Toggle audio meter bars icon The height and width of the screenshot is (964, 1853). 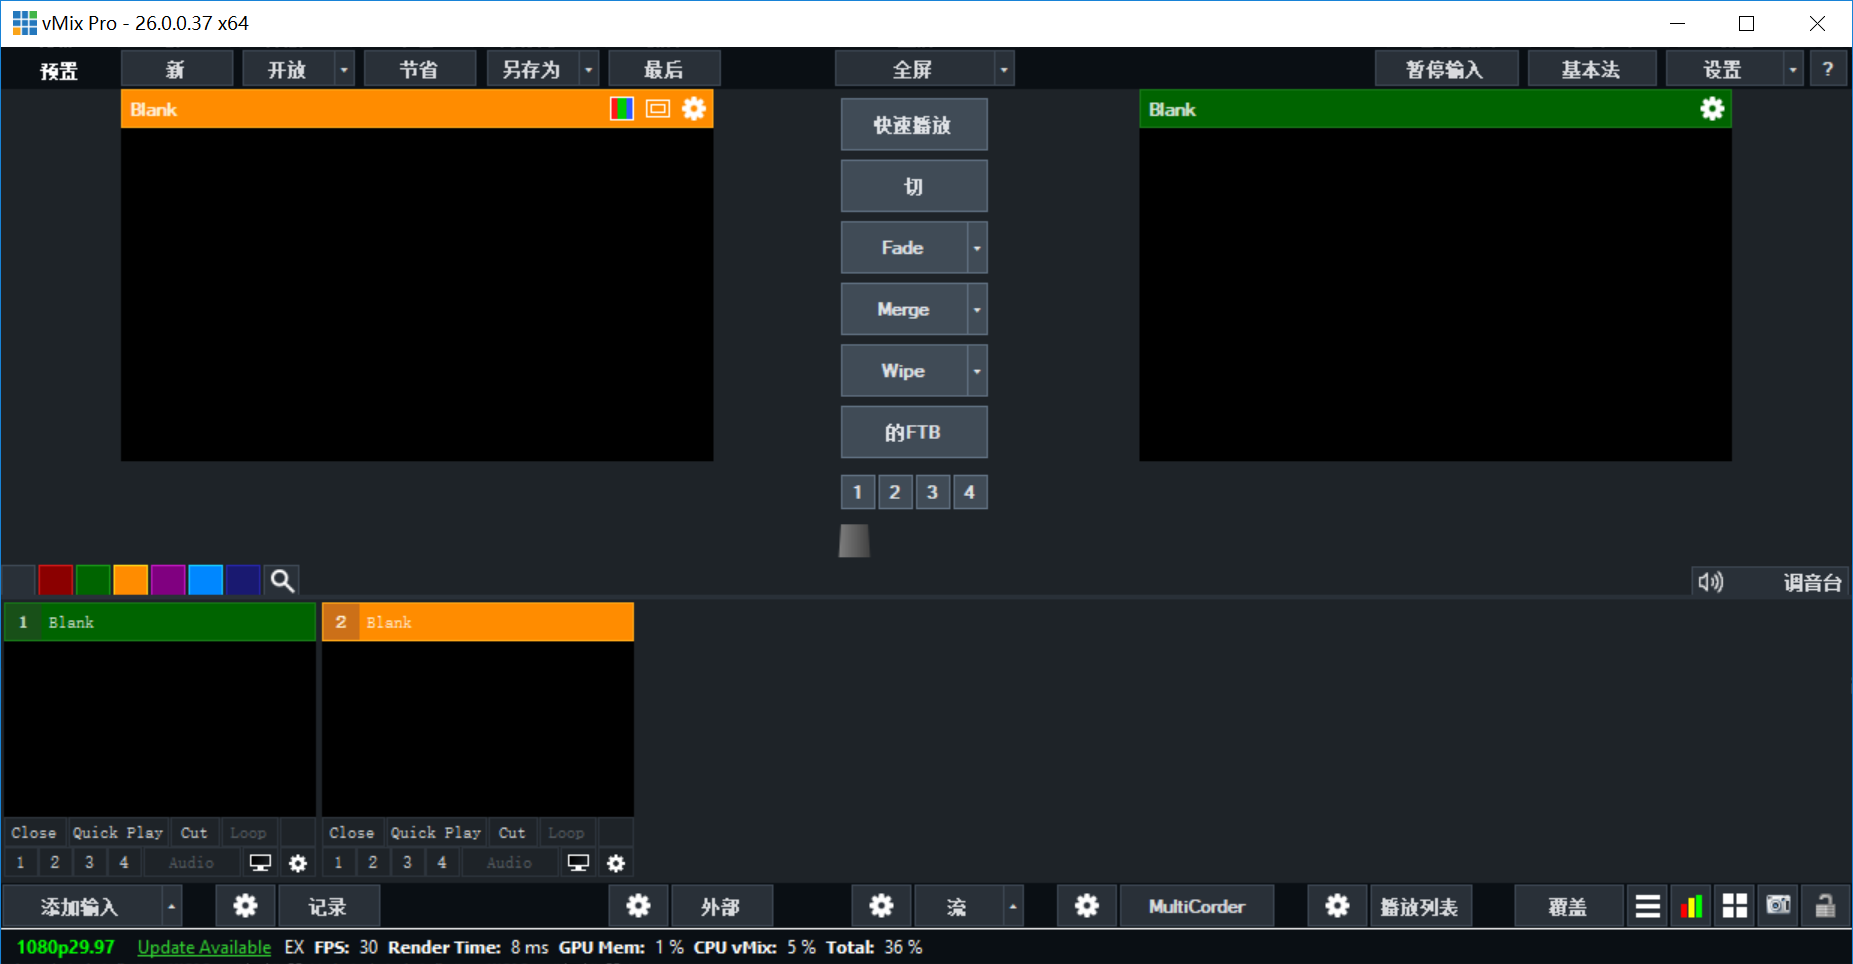click(1692, 907)
